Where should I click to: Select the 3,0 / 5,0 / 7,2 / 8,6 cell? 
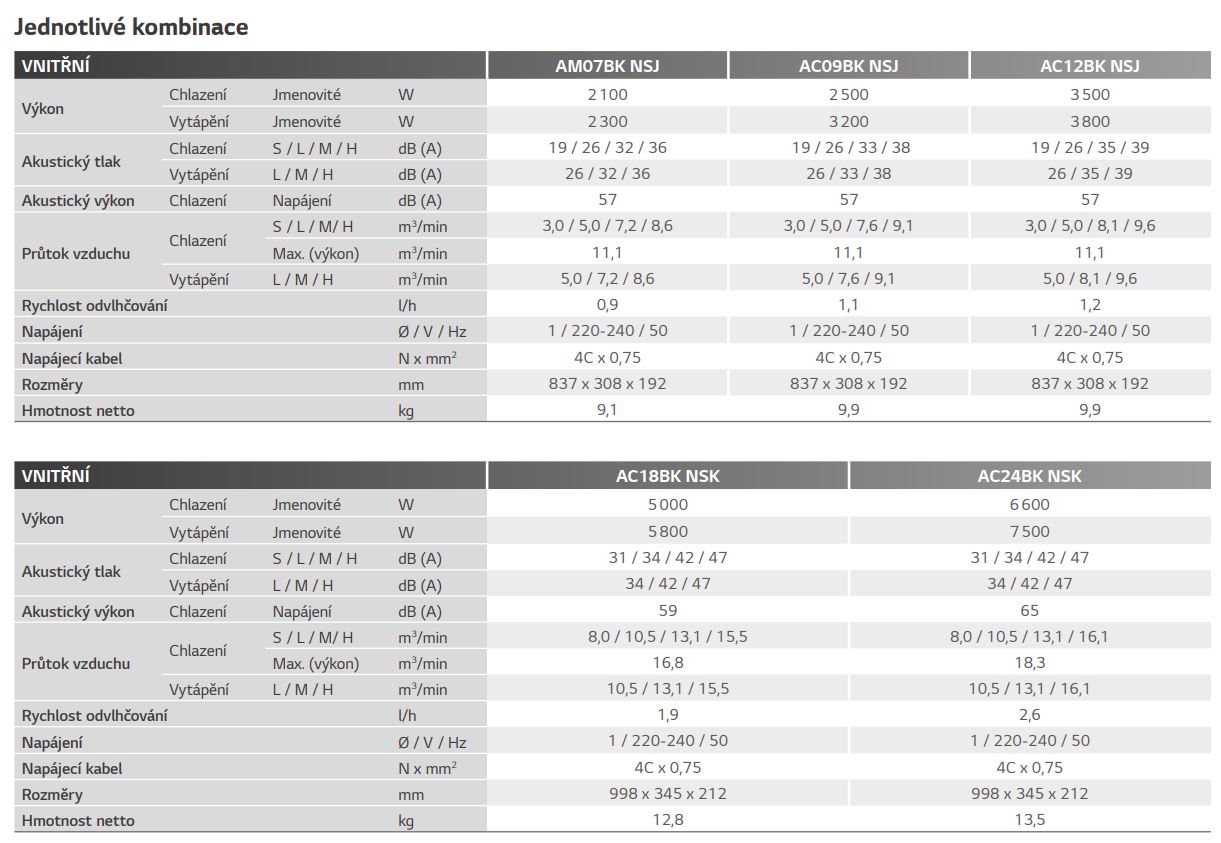[x=607, y=226]
